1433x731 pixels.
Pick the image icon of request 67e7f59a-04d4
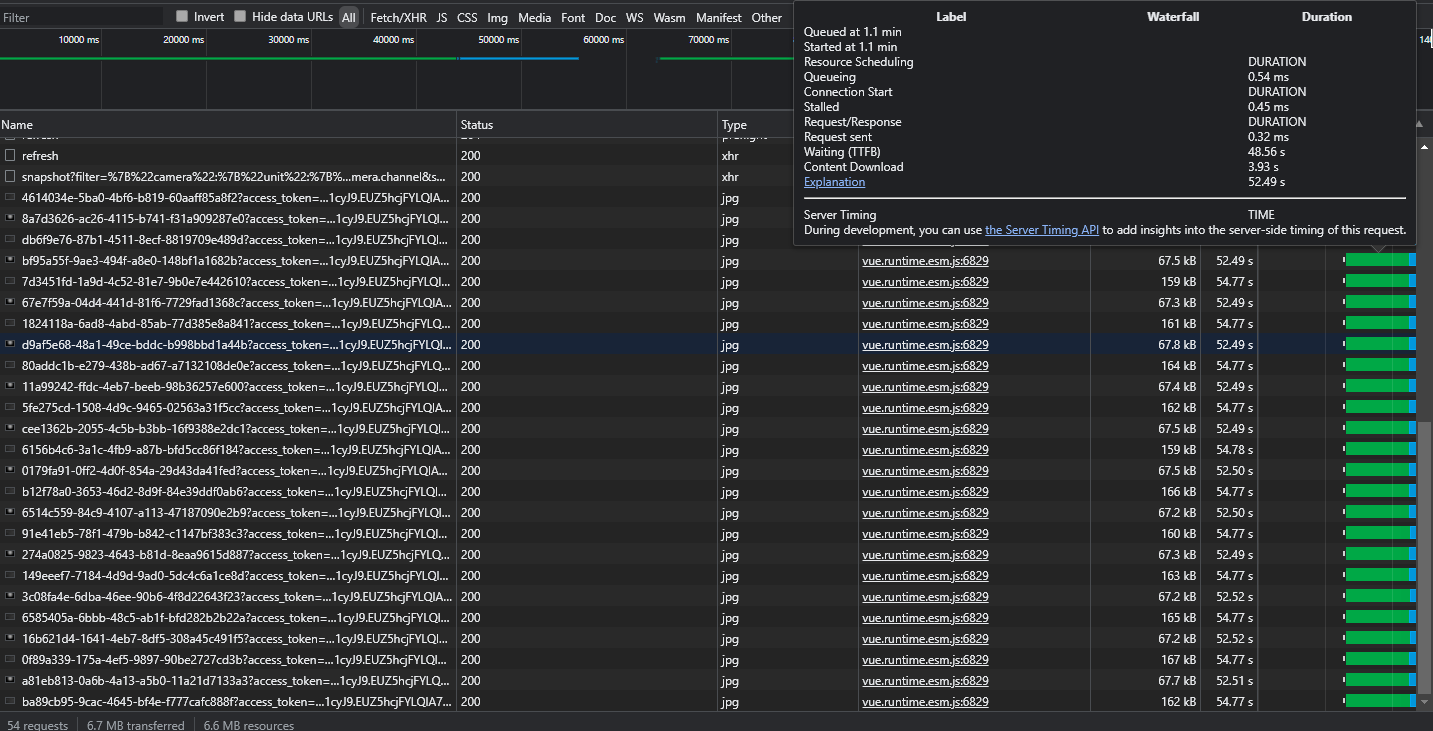[x=10, y=303]
